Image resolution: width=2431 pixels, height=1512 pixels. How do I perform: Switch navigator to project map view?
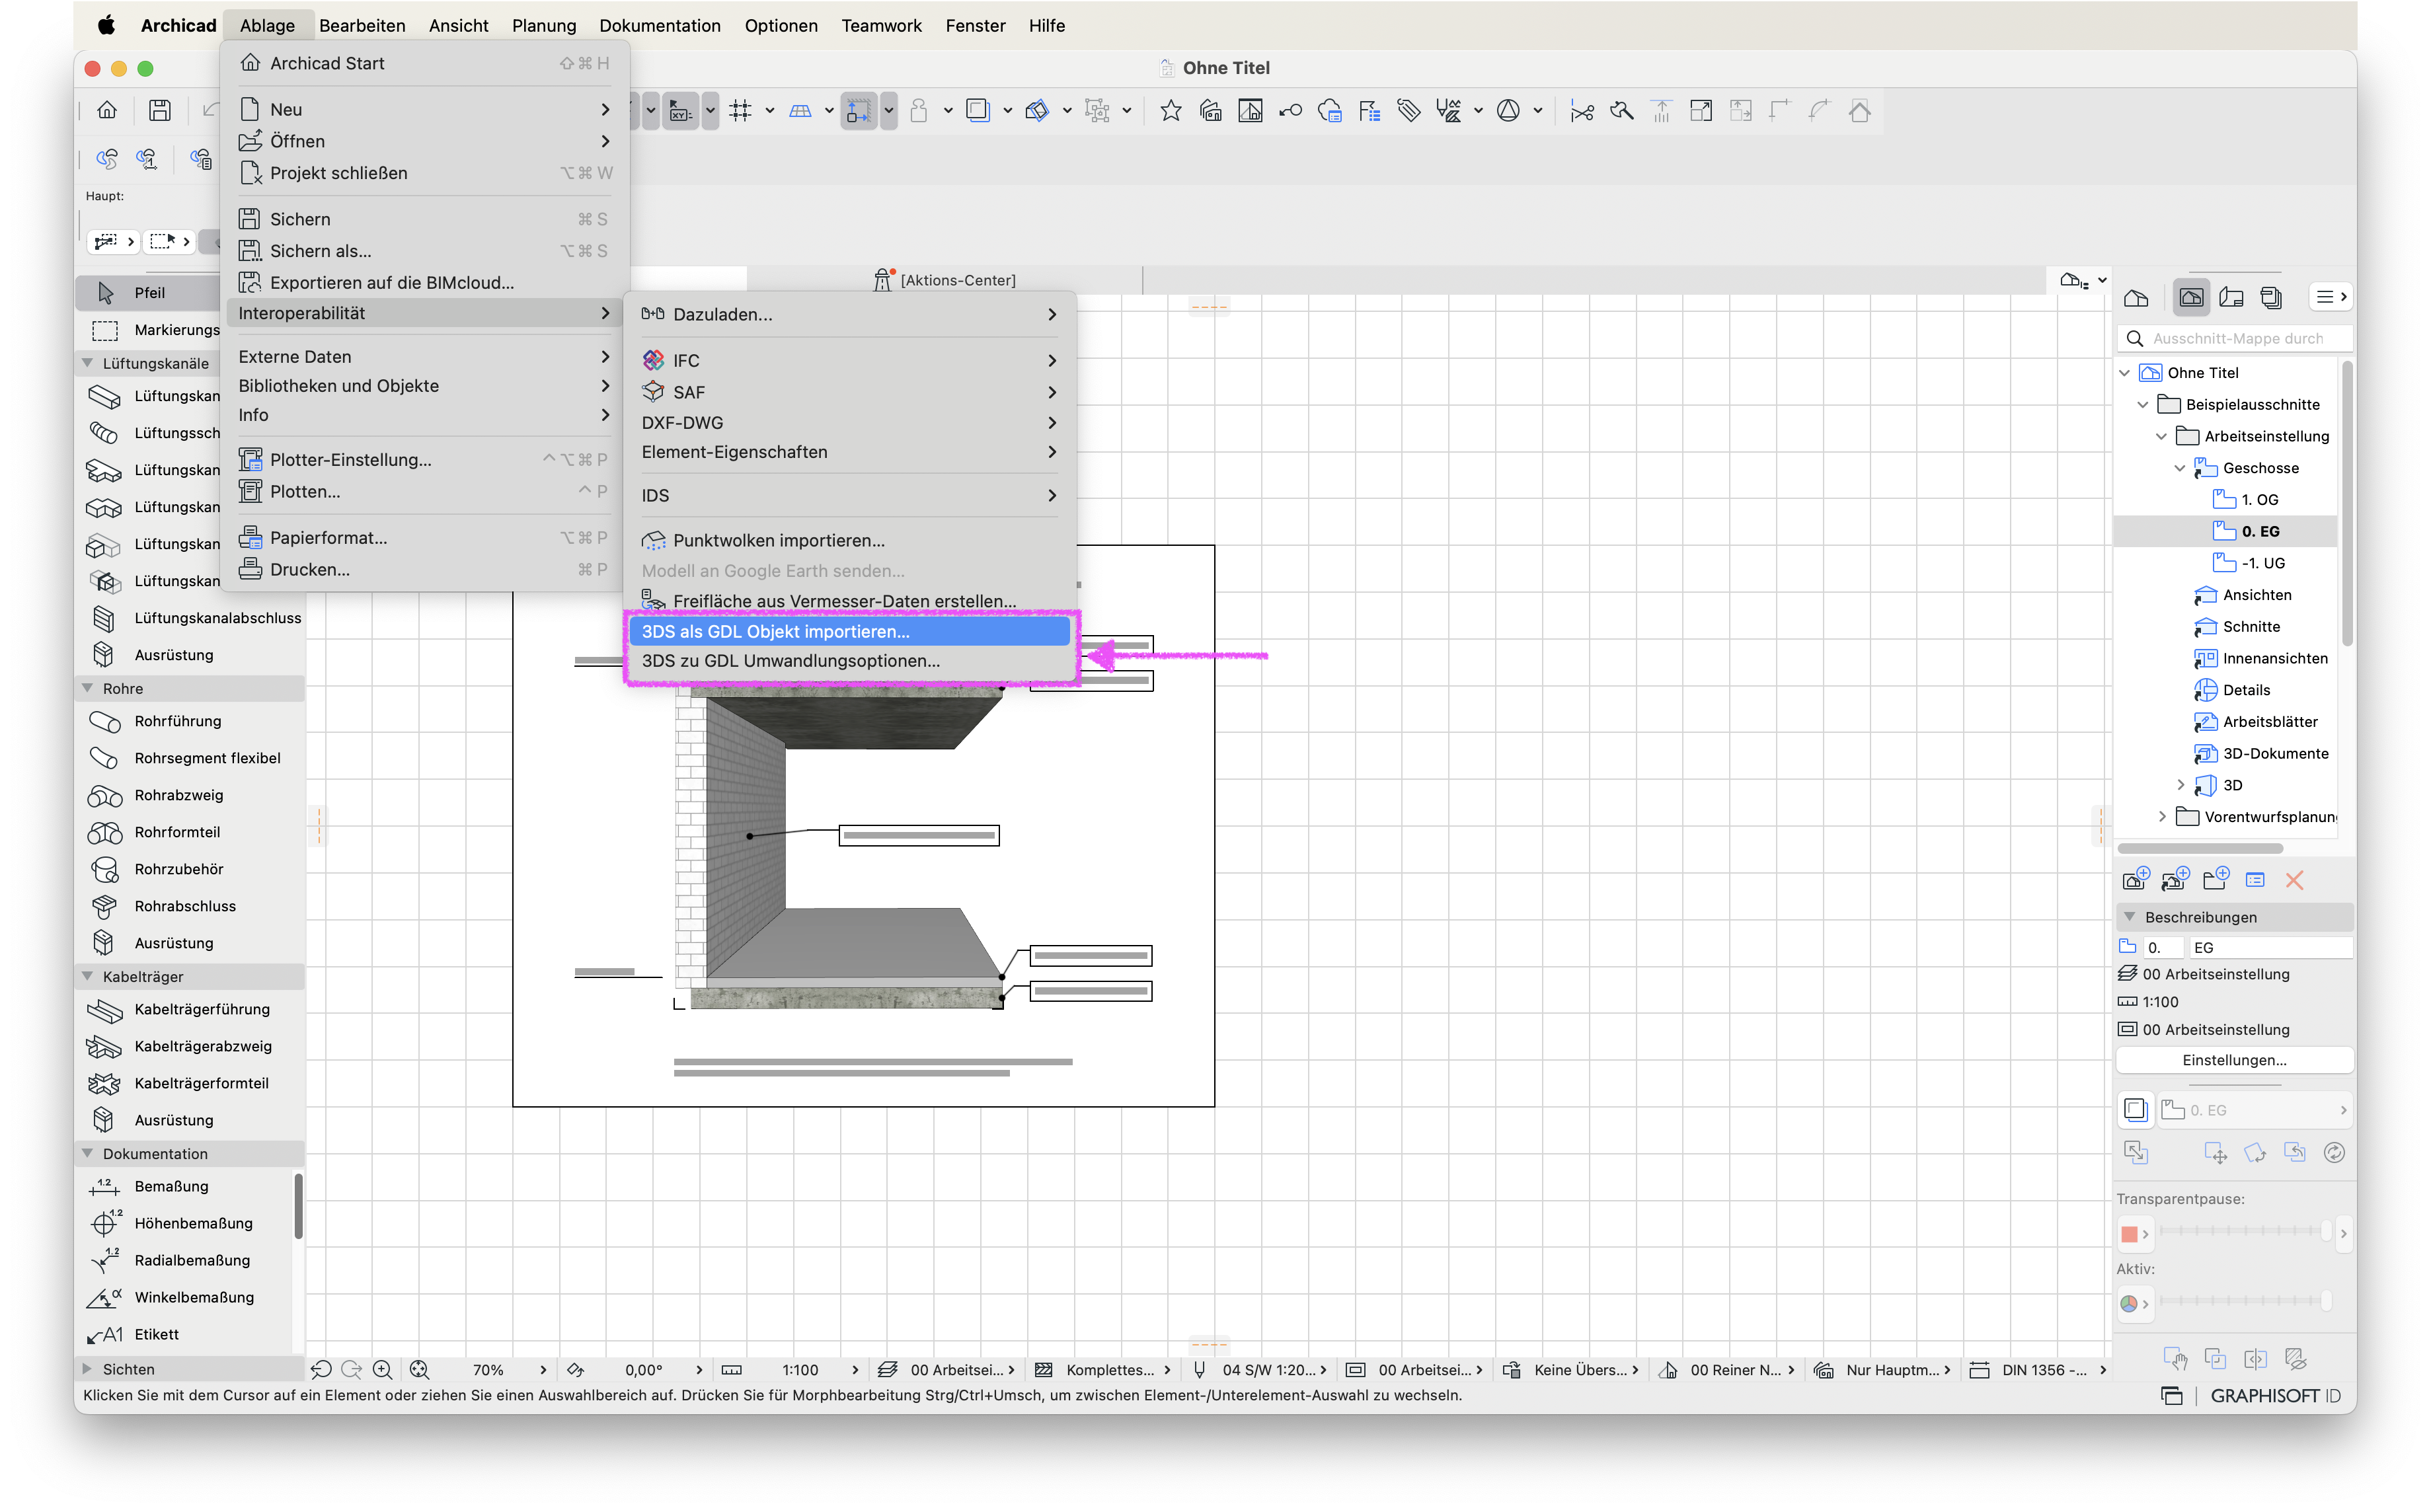(x=2136, y=297)
